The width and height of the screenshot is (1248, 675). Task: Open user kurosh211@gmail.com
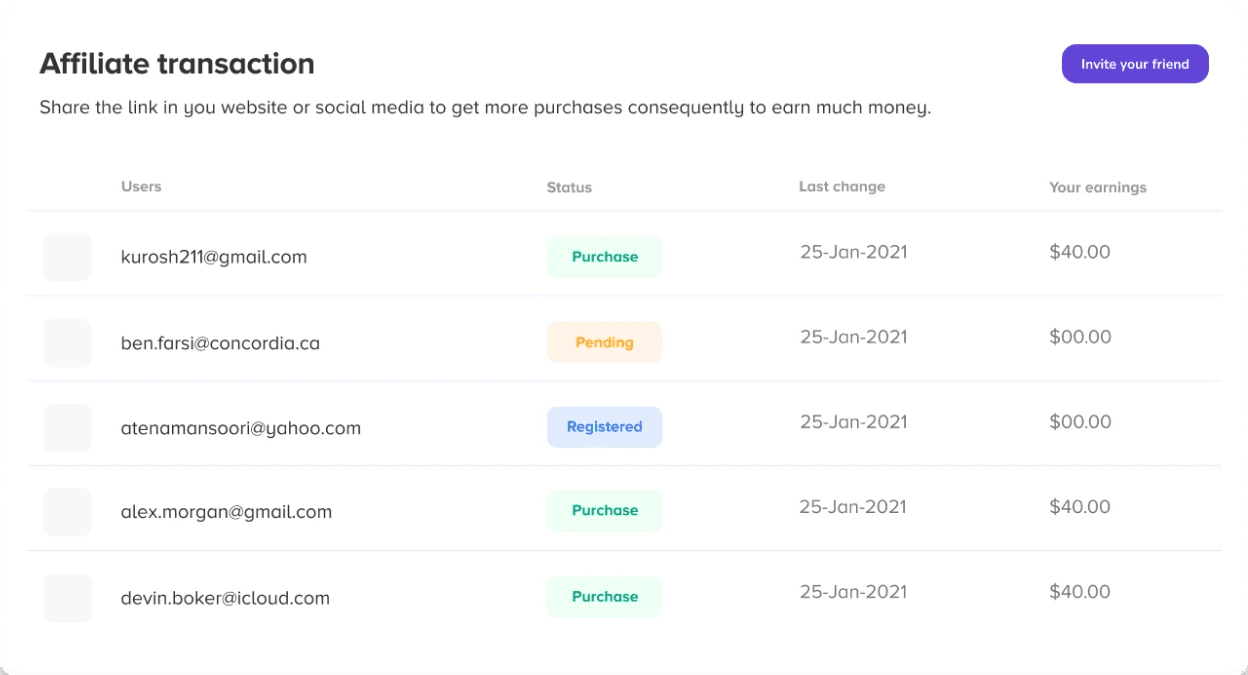pos(214,257)
